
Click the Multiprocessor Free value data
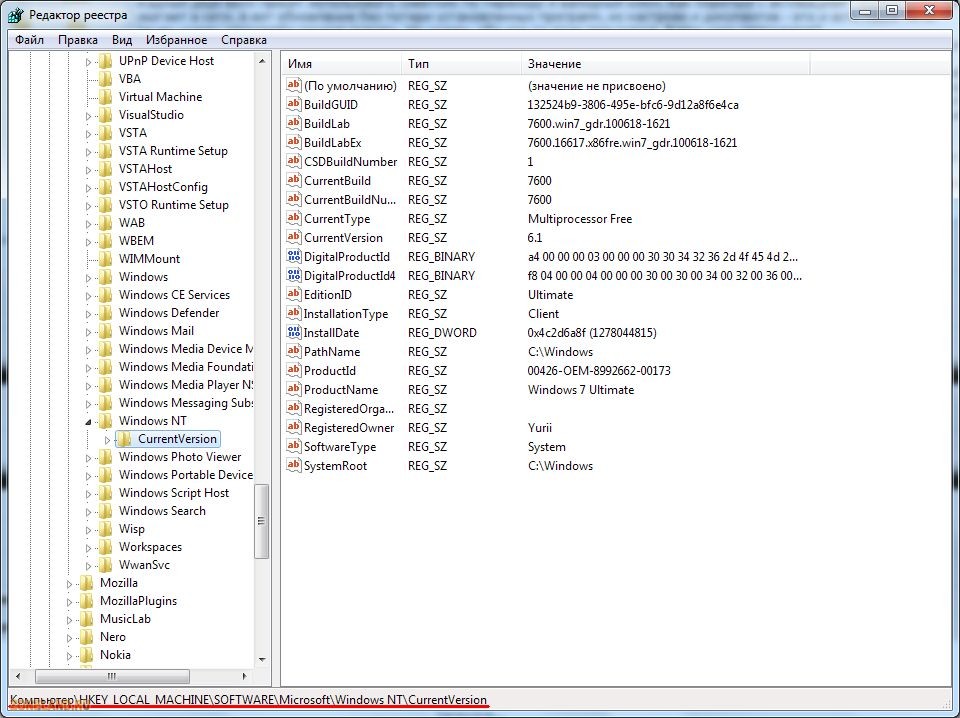point(580,219)
